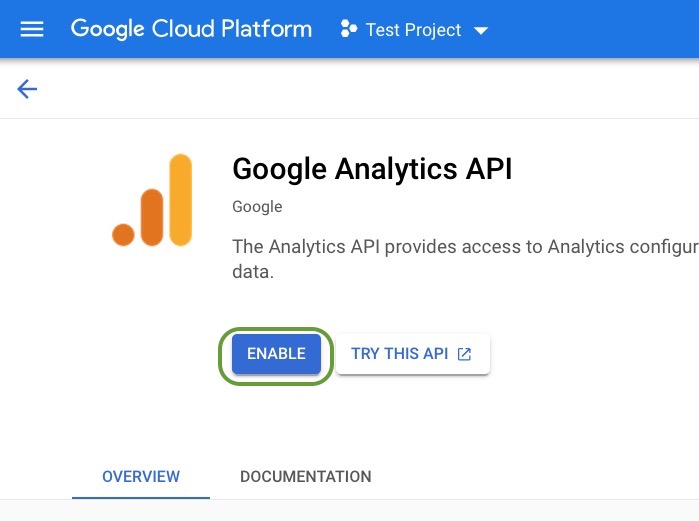Screen dimensions: 699x521
Task: Click the Google Analytics bar chart logo
Action: click(152, 200)
